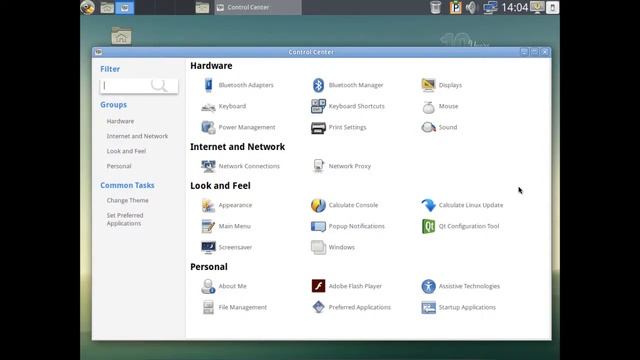Click Change Theme common task
The width and height of the screenshot is (640, 360).
point(127,200)
